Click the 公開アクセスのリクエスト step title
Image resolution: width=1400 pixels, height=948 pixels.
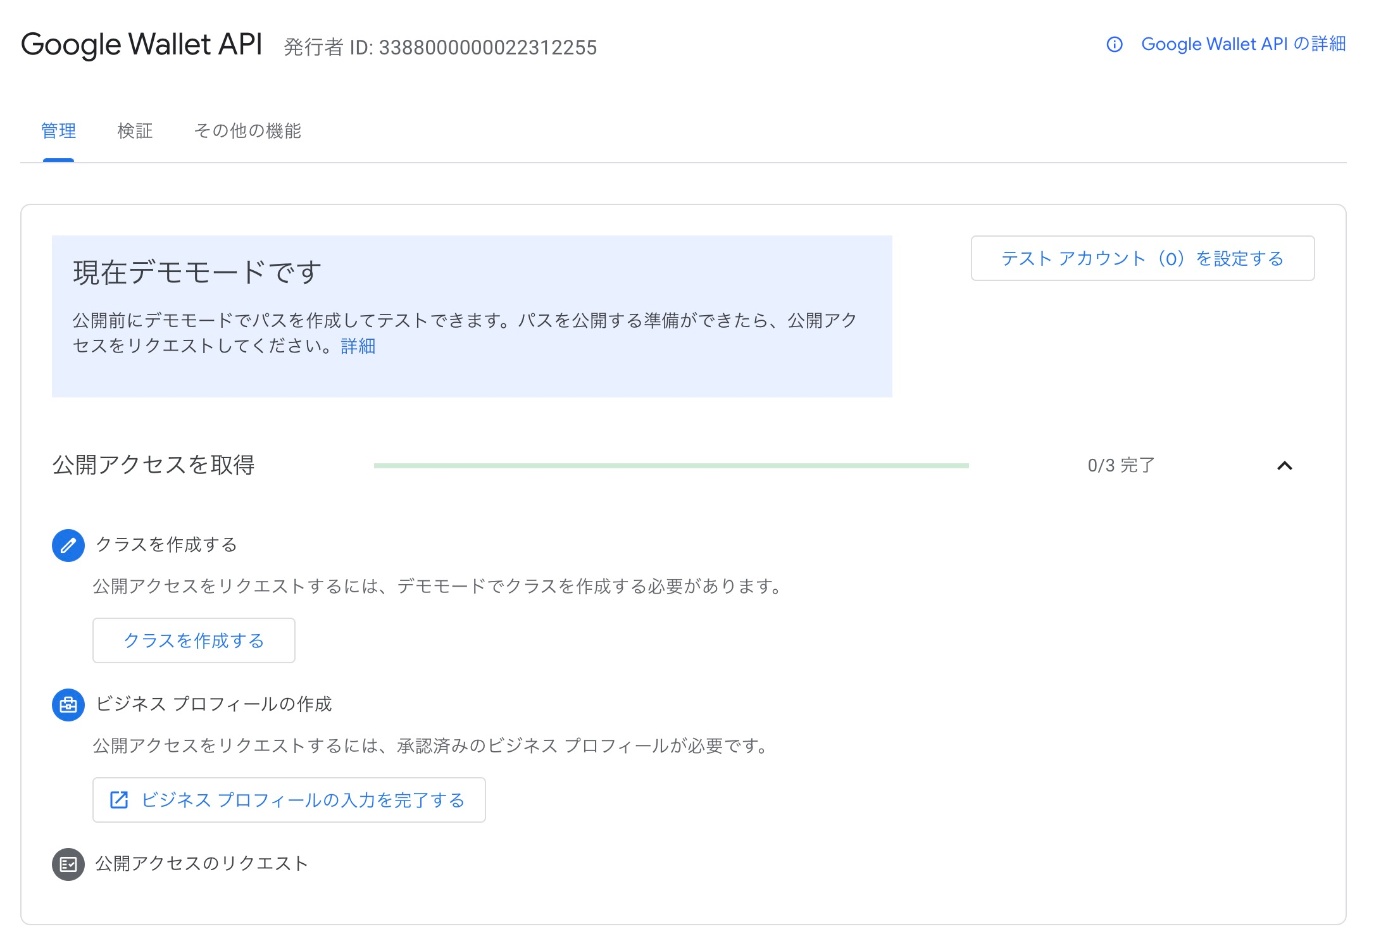201,864
